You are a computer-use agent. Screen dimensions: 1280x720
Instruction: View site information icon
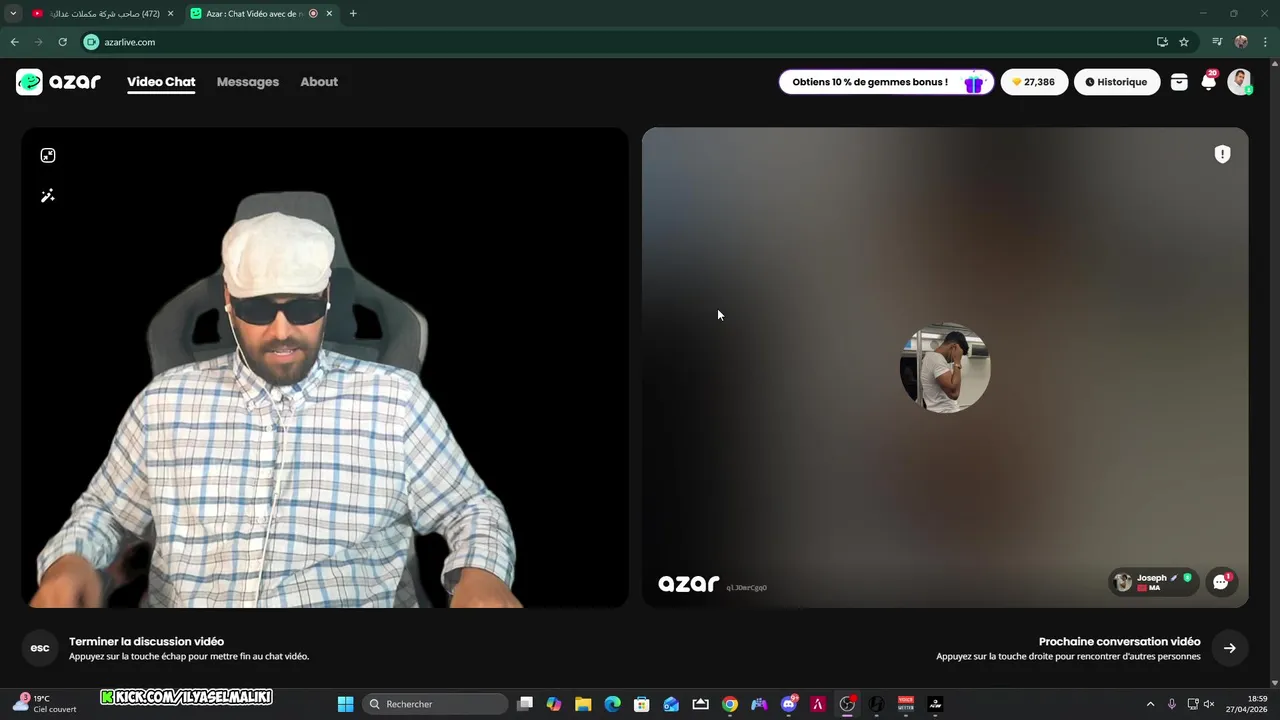click(x=91, y=42)
